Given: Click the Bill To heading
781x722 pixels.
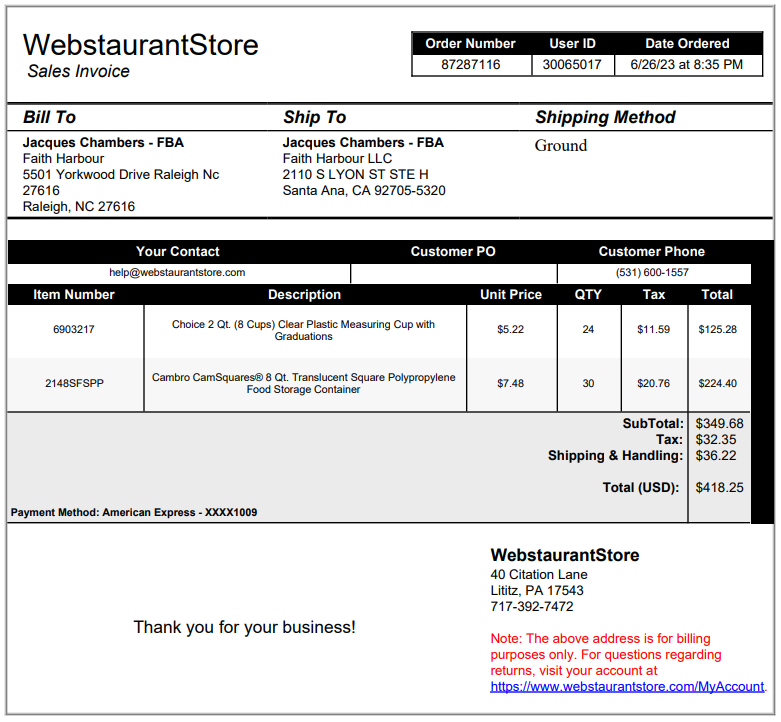Looking at the screenshot, I should point(49,117).
